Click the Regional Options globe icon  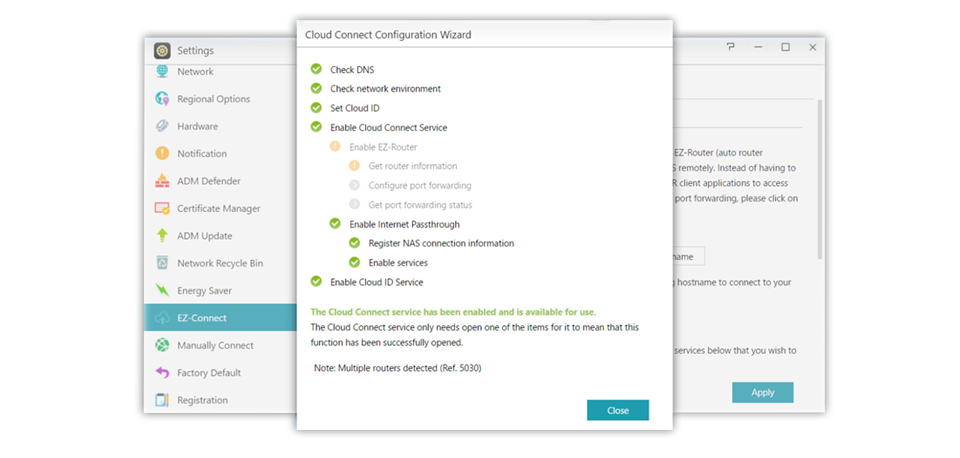[162, 99]
